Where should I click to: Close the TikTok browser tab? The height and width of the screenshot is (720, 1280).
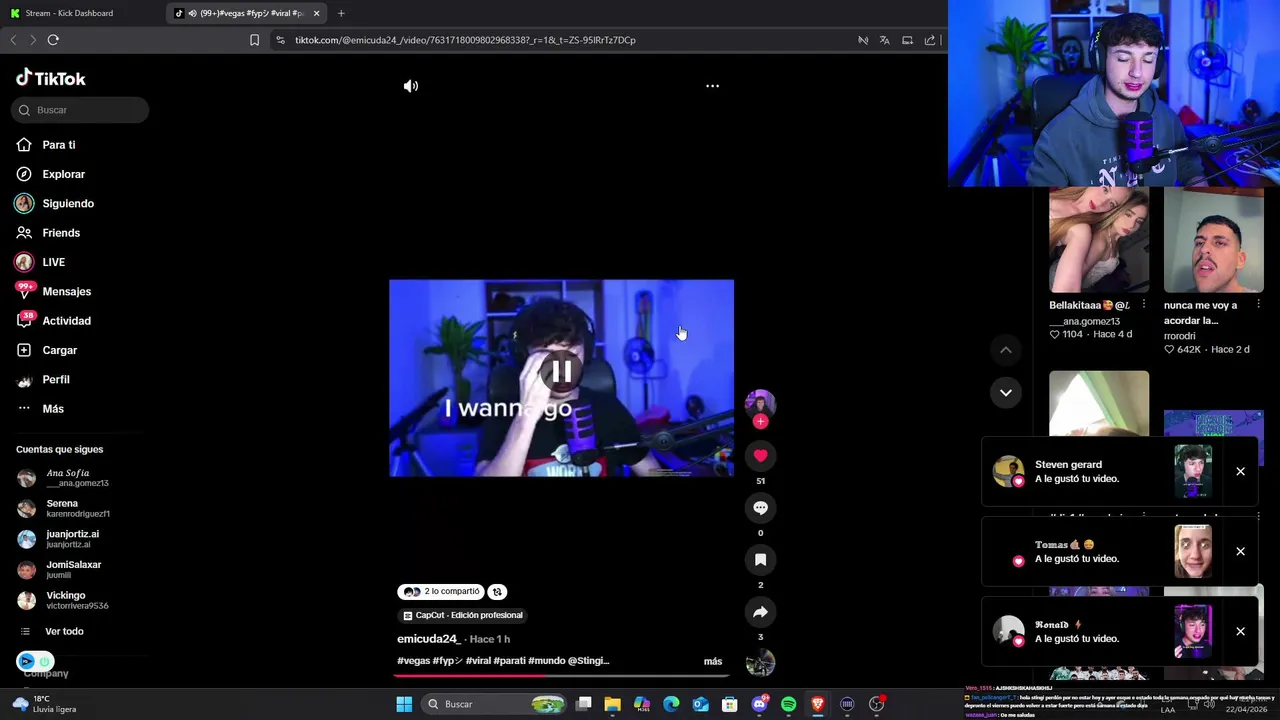pyautogui.click(x=316, y=13)
